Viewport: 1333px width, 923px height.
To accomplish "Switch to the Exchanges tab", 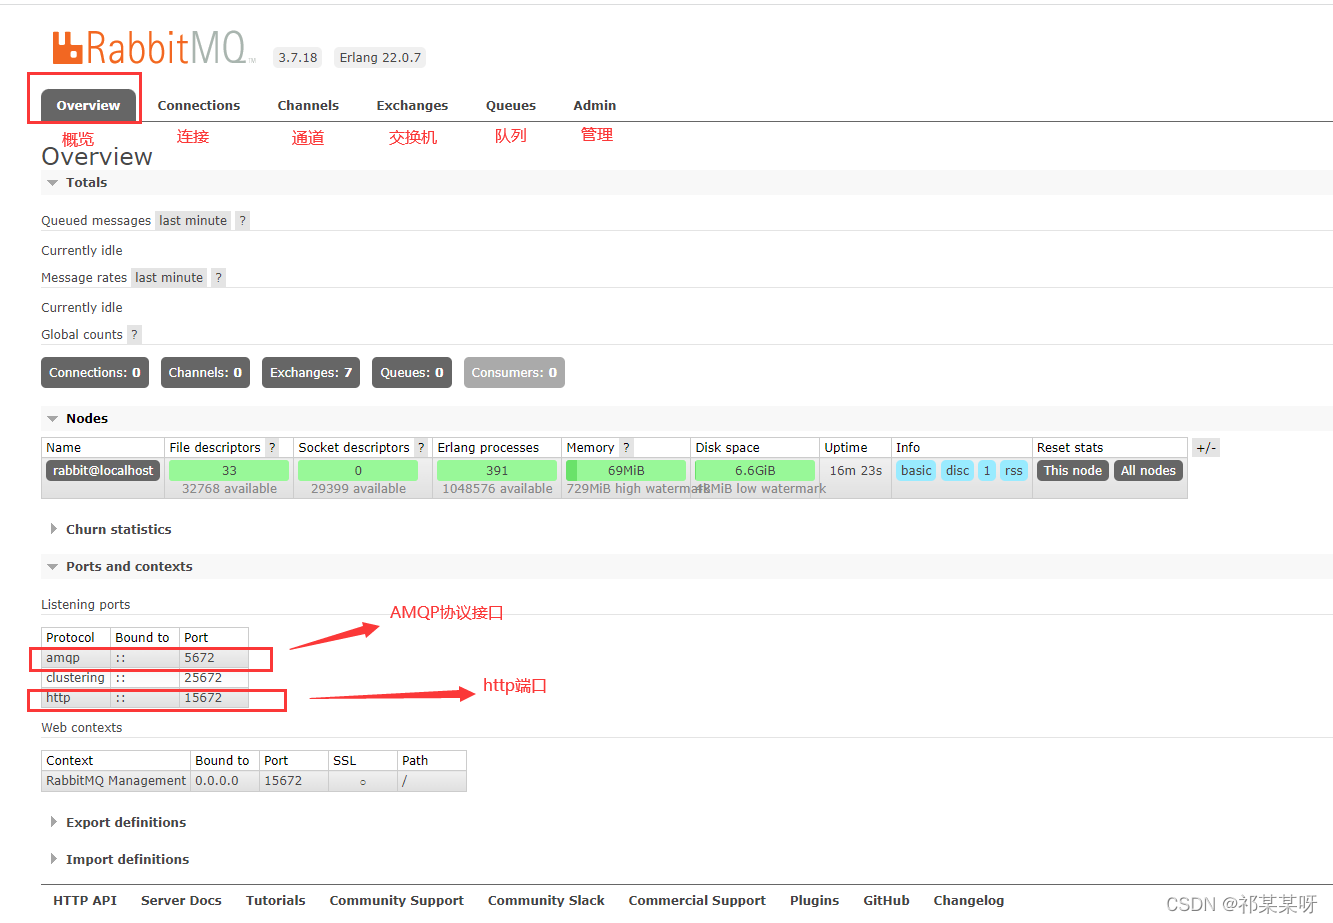I will (412, 105).
